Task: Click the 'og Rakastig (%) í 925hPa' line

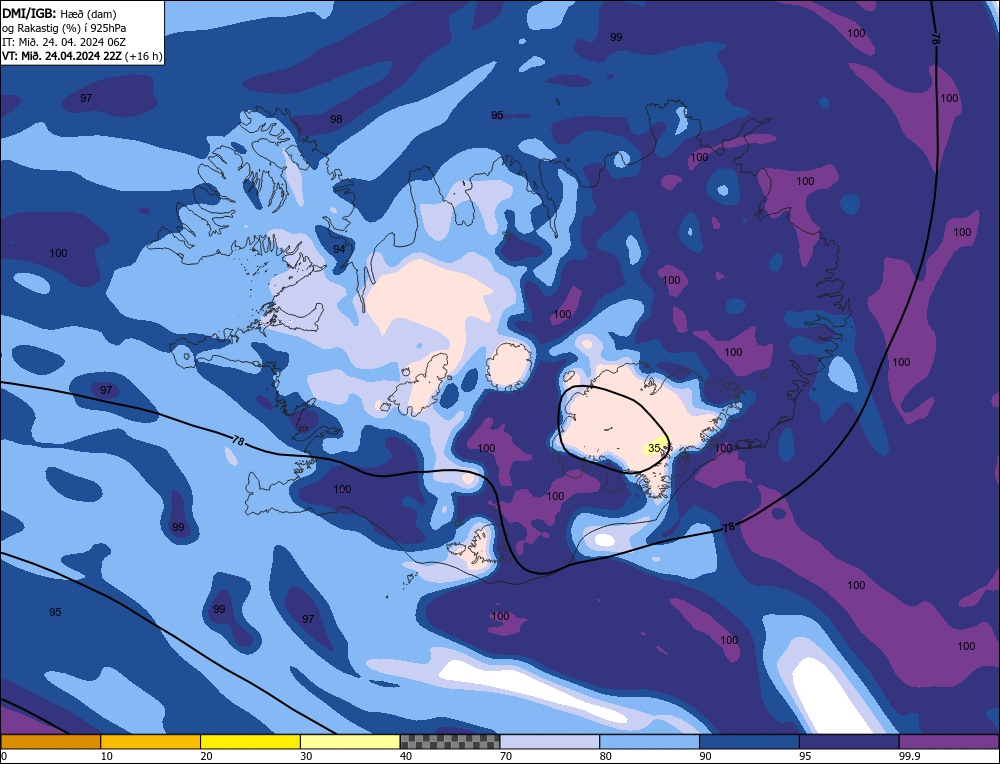Action: click(64, 28)
